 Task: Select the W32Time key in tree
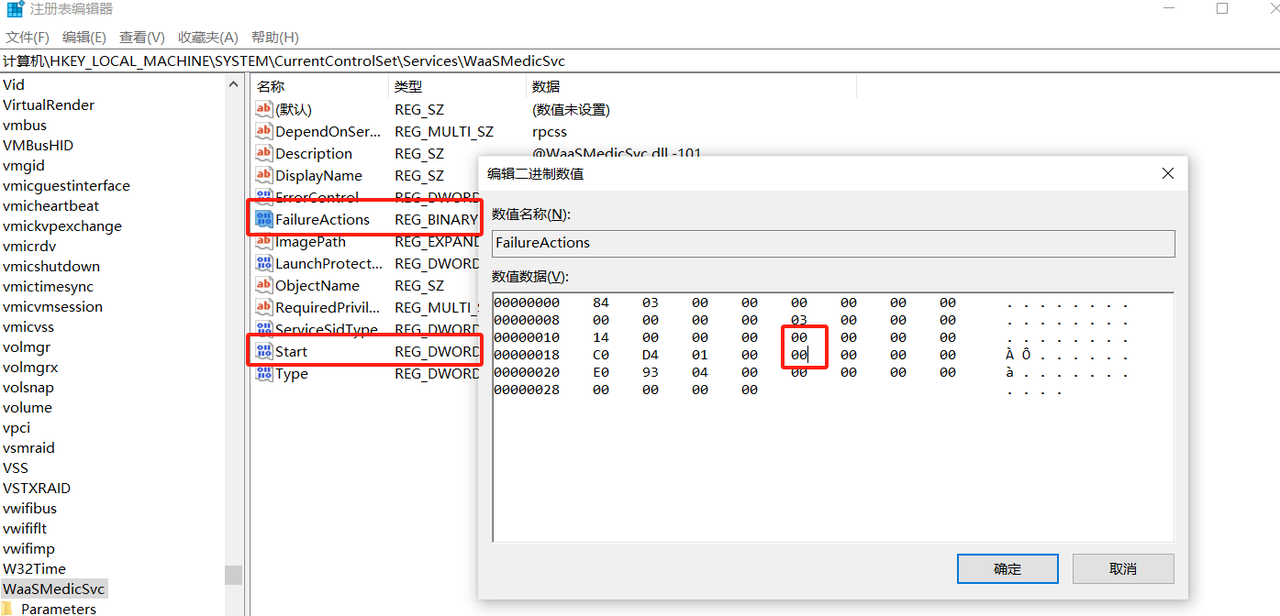pyautogui.click(x=34, y=569)
